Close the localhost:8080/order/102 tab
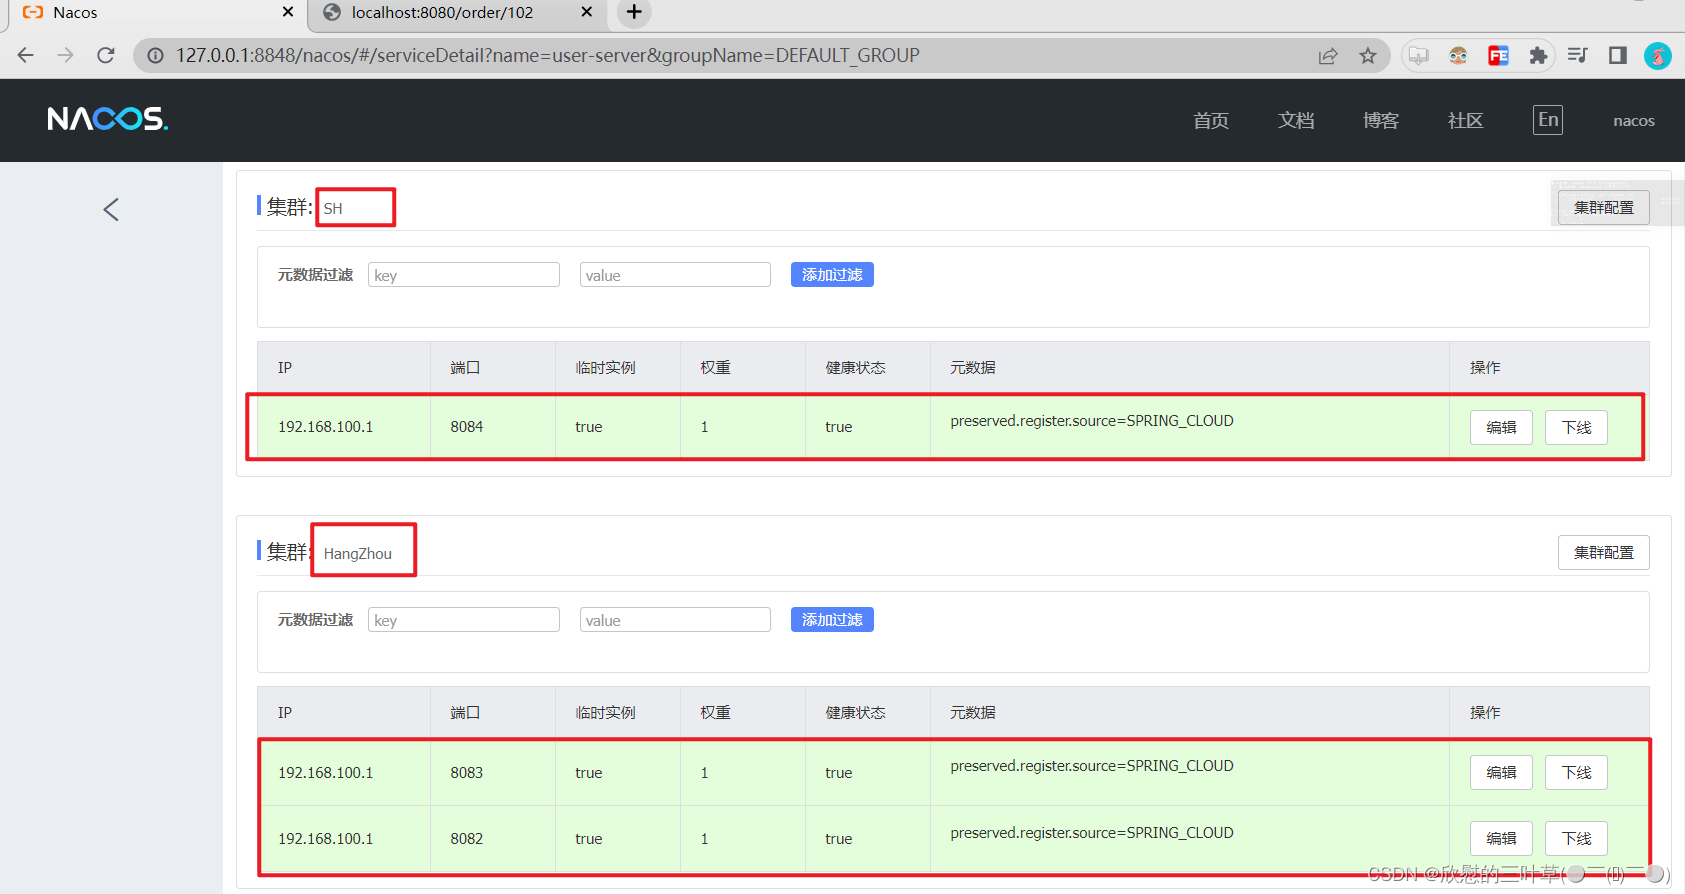 (x=587, y=12)
